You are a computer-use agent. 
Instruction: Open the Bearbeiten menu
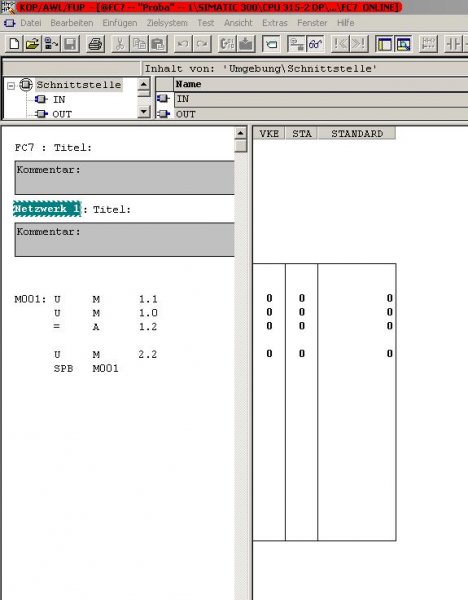coord(72,23)
